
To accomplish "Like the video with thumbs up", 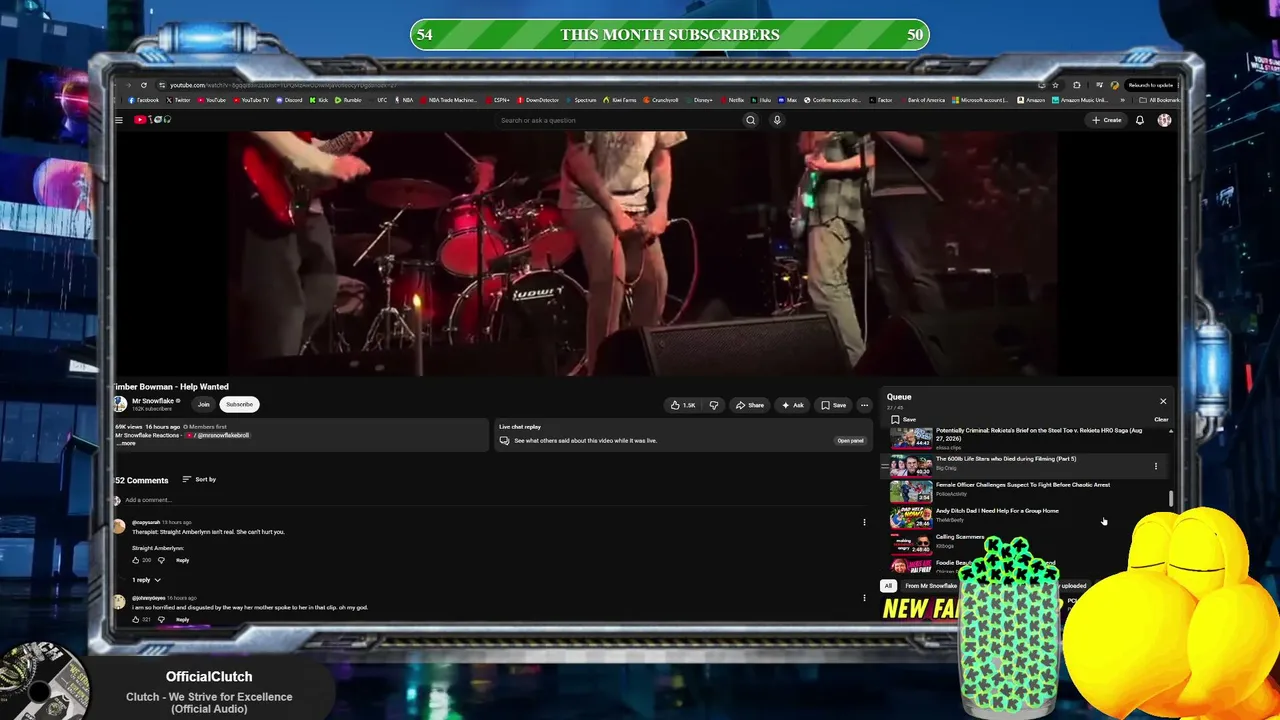I will [683, 405].
